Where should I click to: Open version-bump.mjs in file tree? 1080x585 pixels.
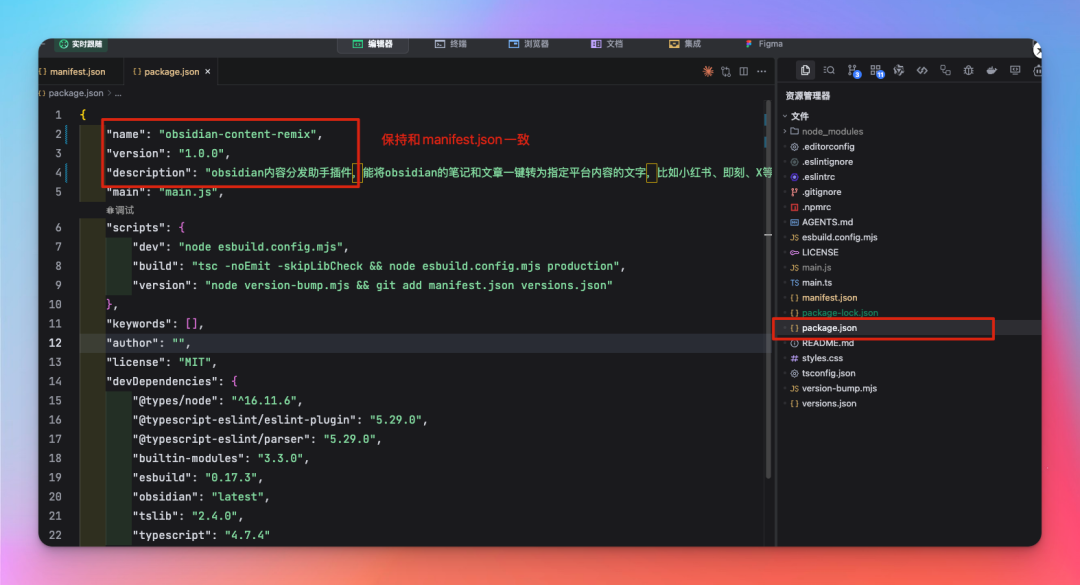839,389
